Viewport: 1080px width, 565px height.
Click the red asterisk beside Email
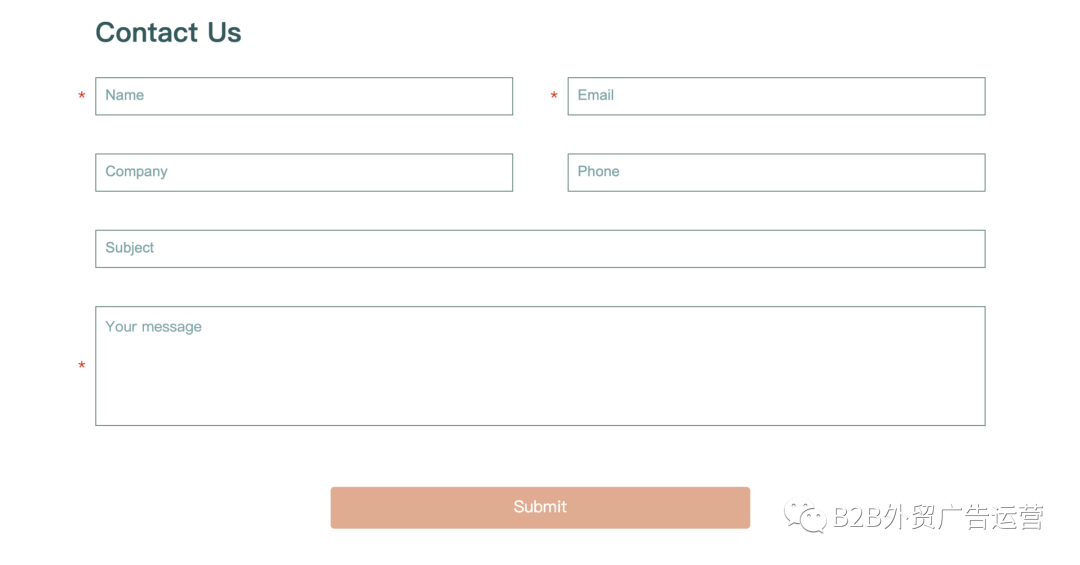click(x=554, y=96)
